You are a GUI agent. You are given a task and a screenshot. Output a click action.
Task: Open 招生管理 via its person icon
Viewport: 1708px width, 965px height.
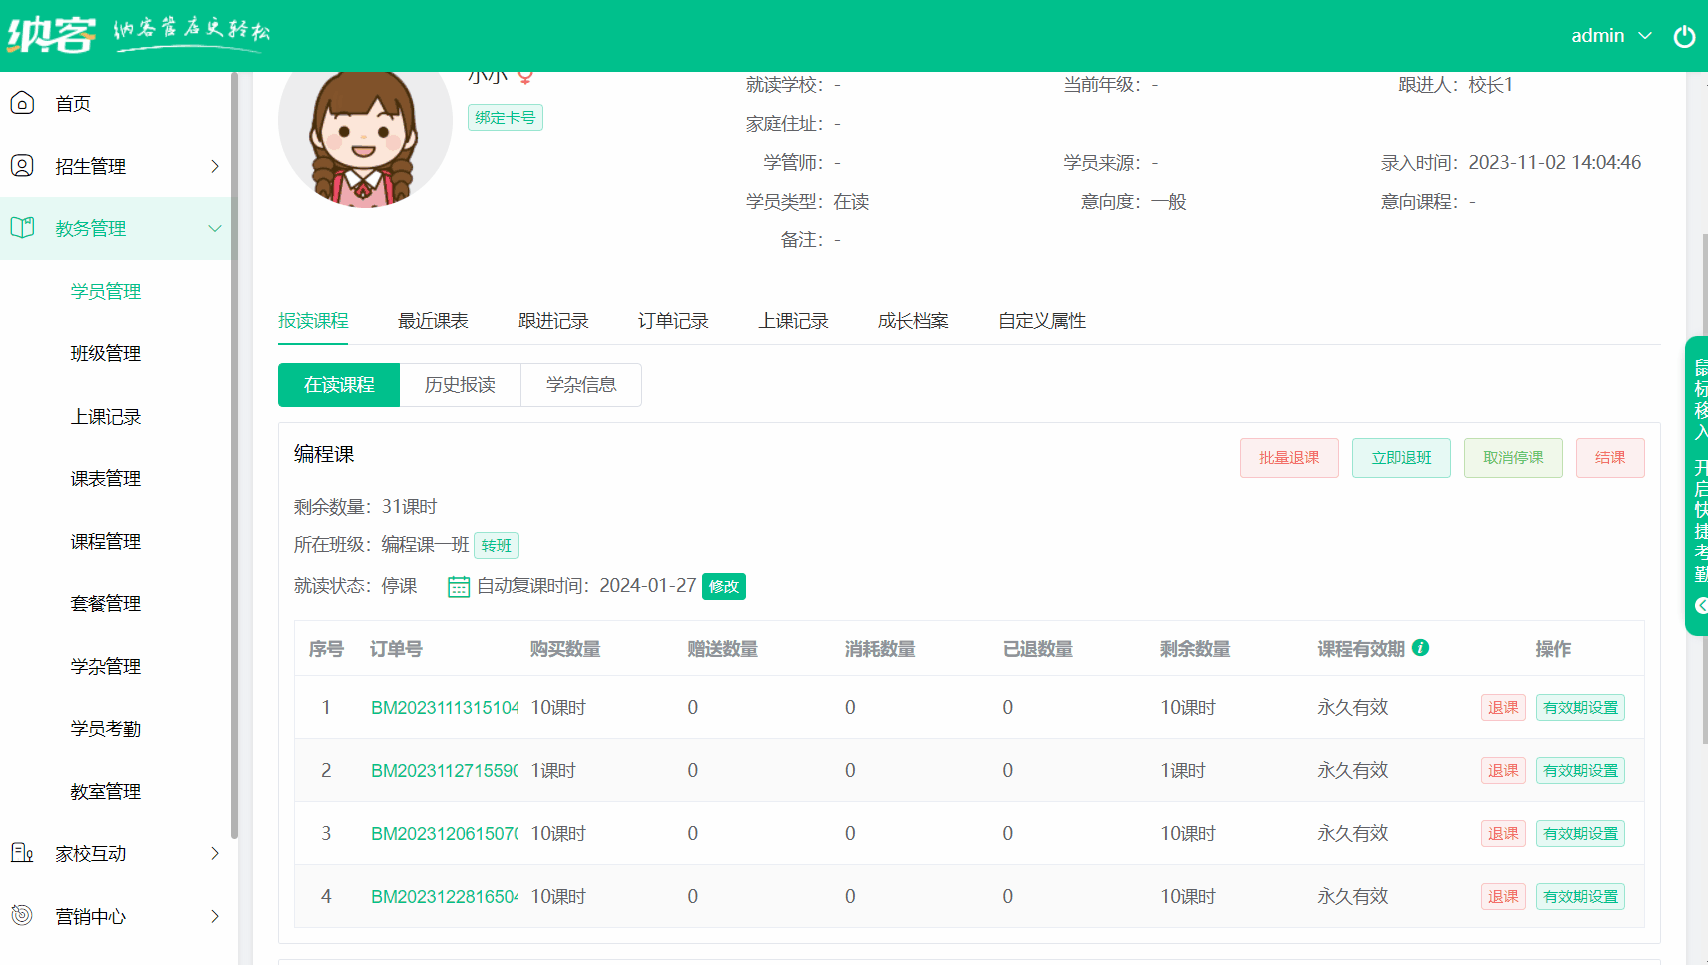(x=22, y=166)
